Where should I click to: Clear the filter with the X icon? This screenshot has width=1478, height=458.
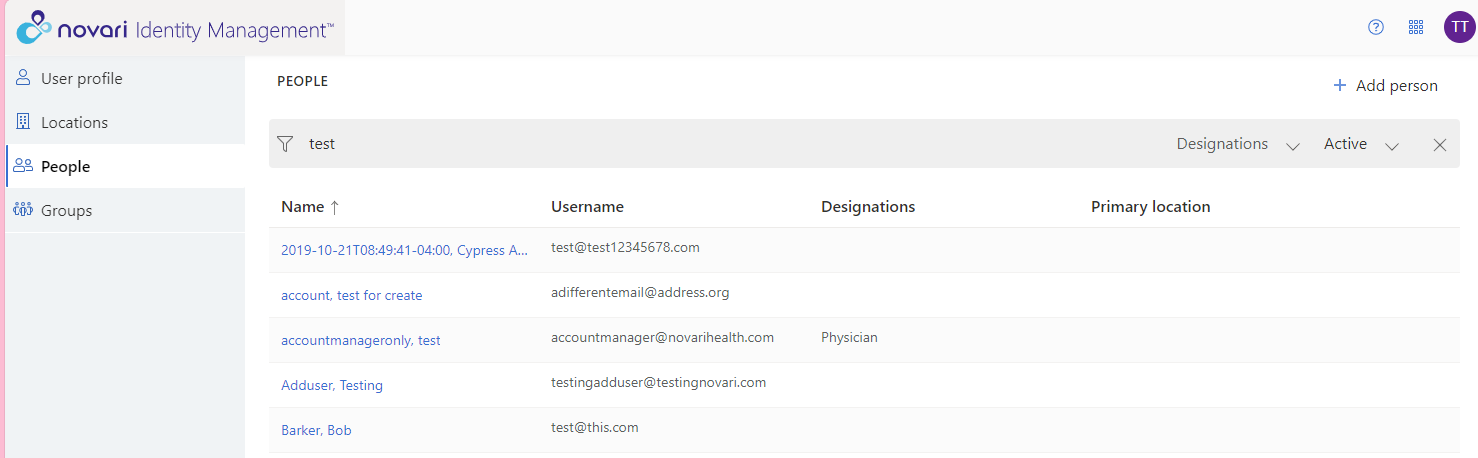click(1440, 145)
